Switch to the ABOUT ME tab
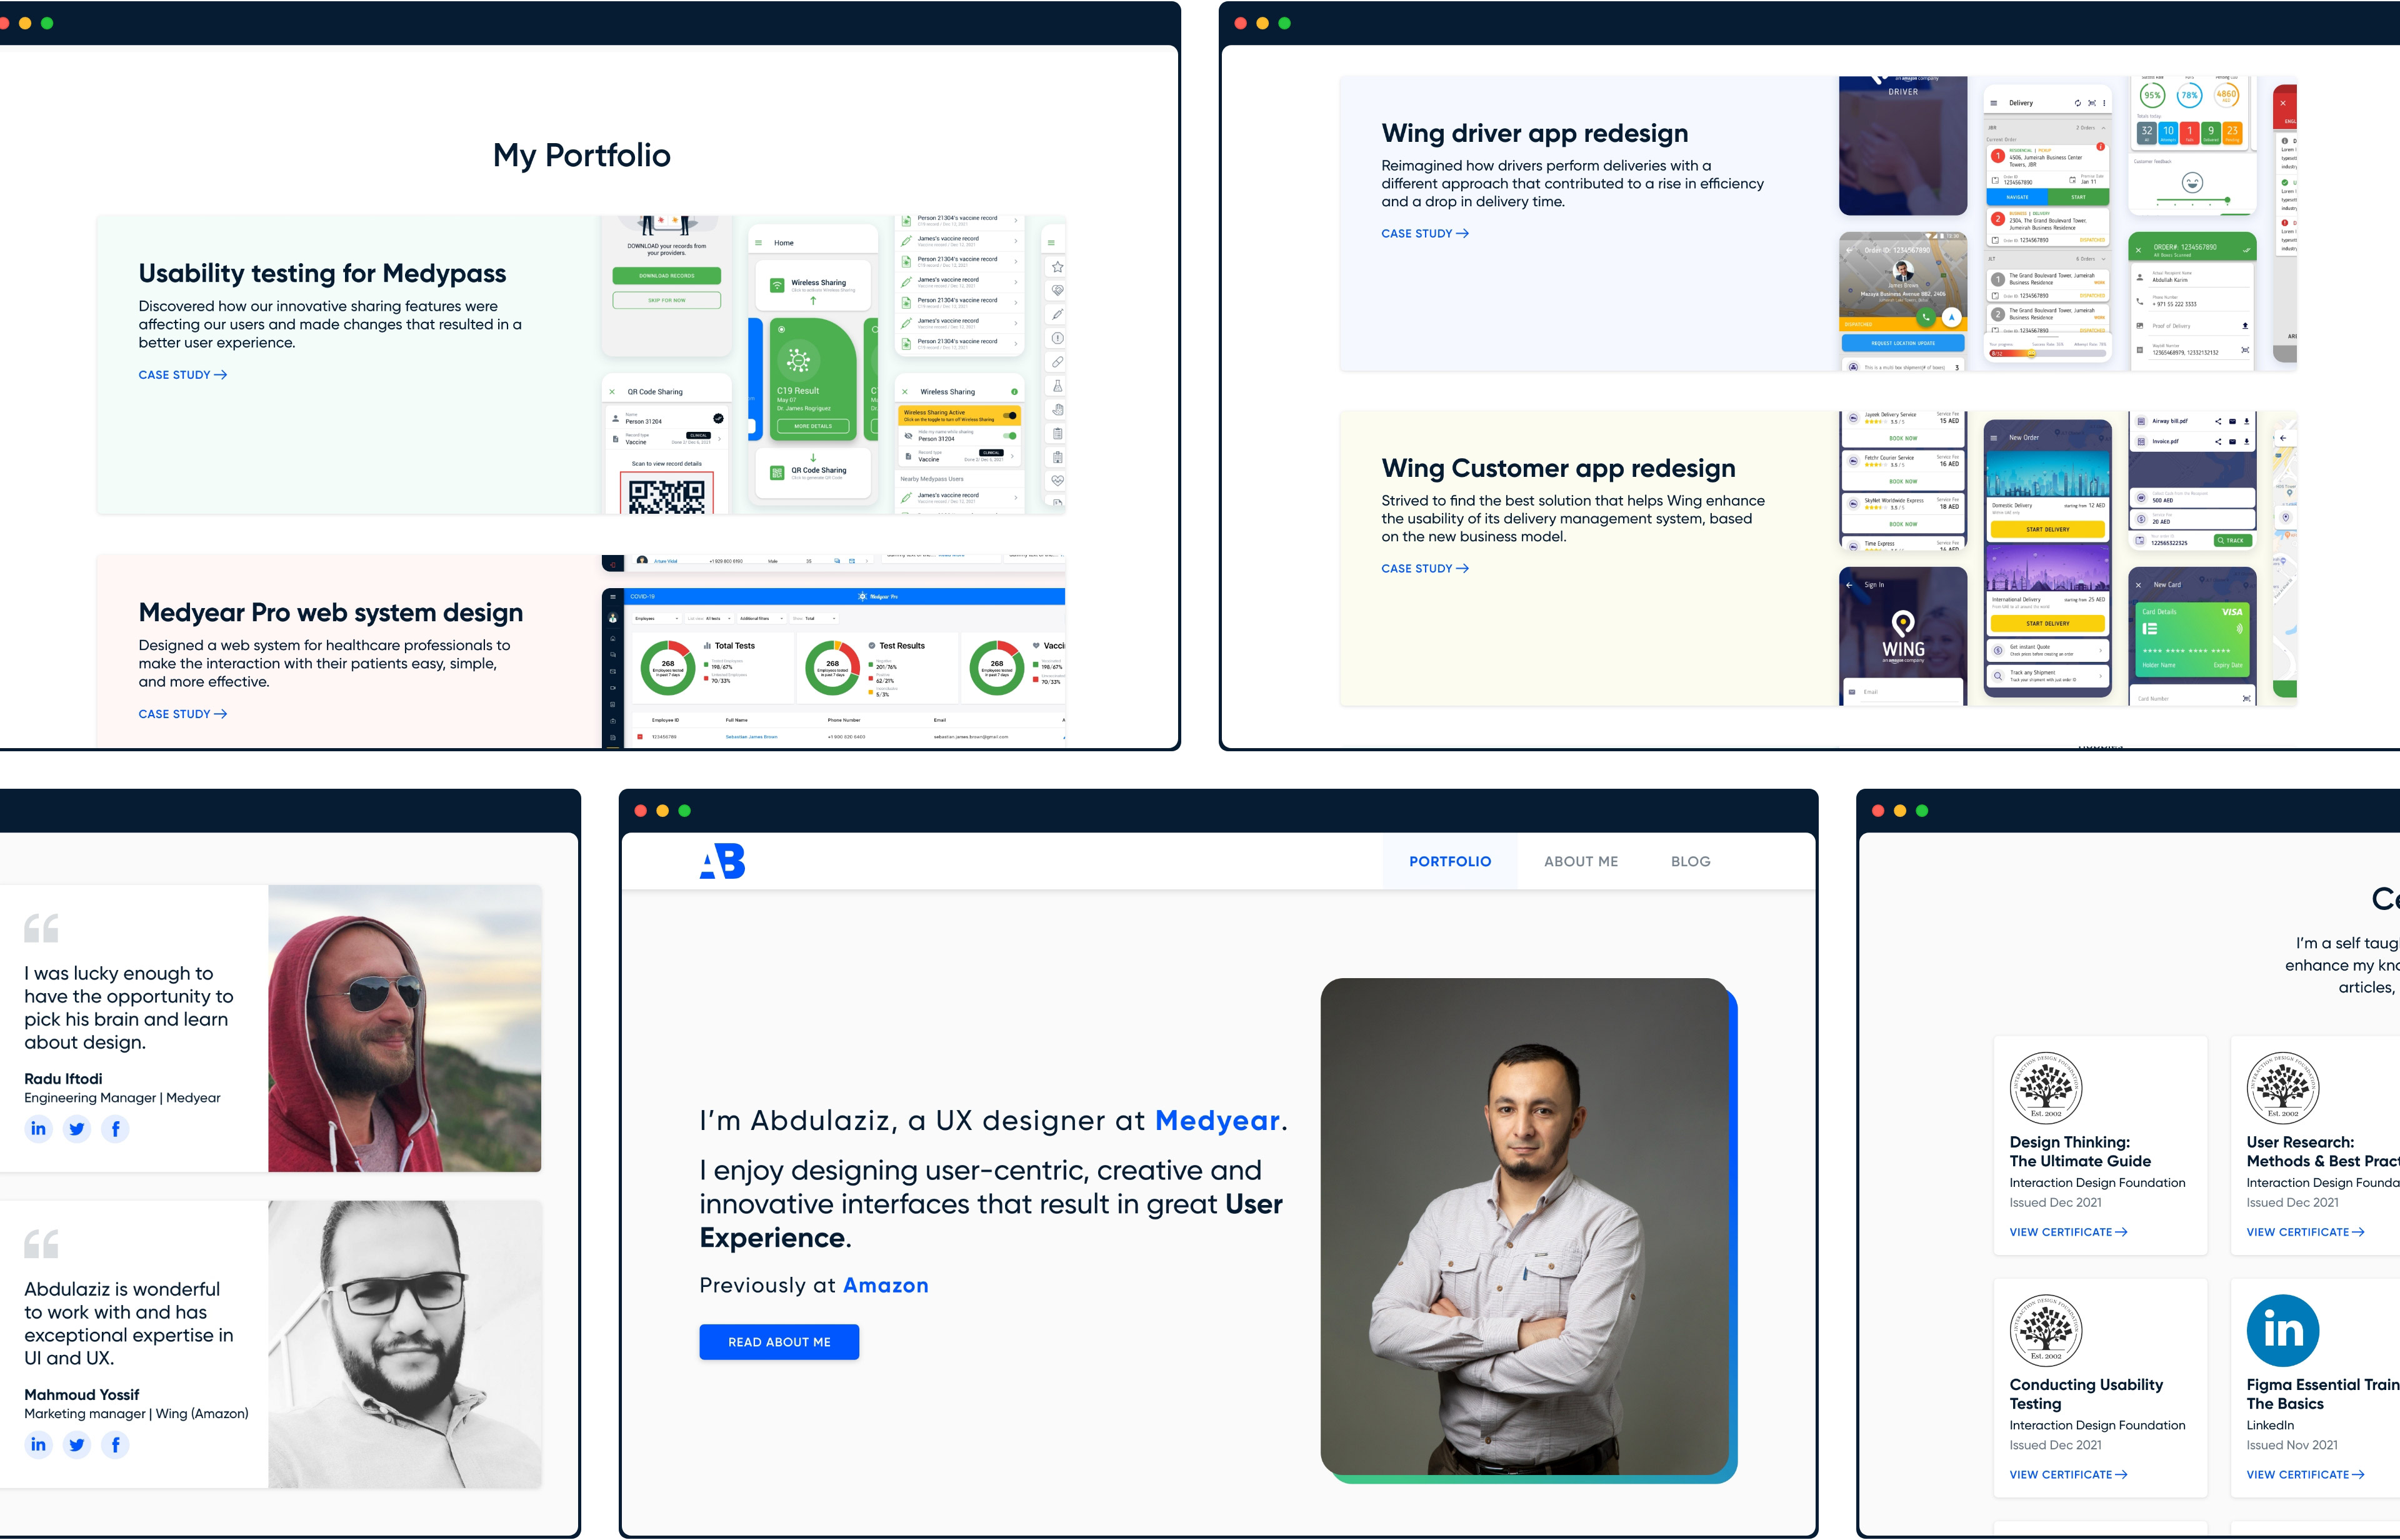The width and height of the screenshot is (2400, 1540). [x=1581, y=861]
